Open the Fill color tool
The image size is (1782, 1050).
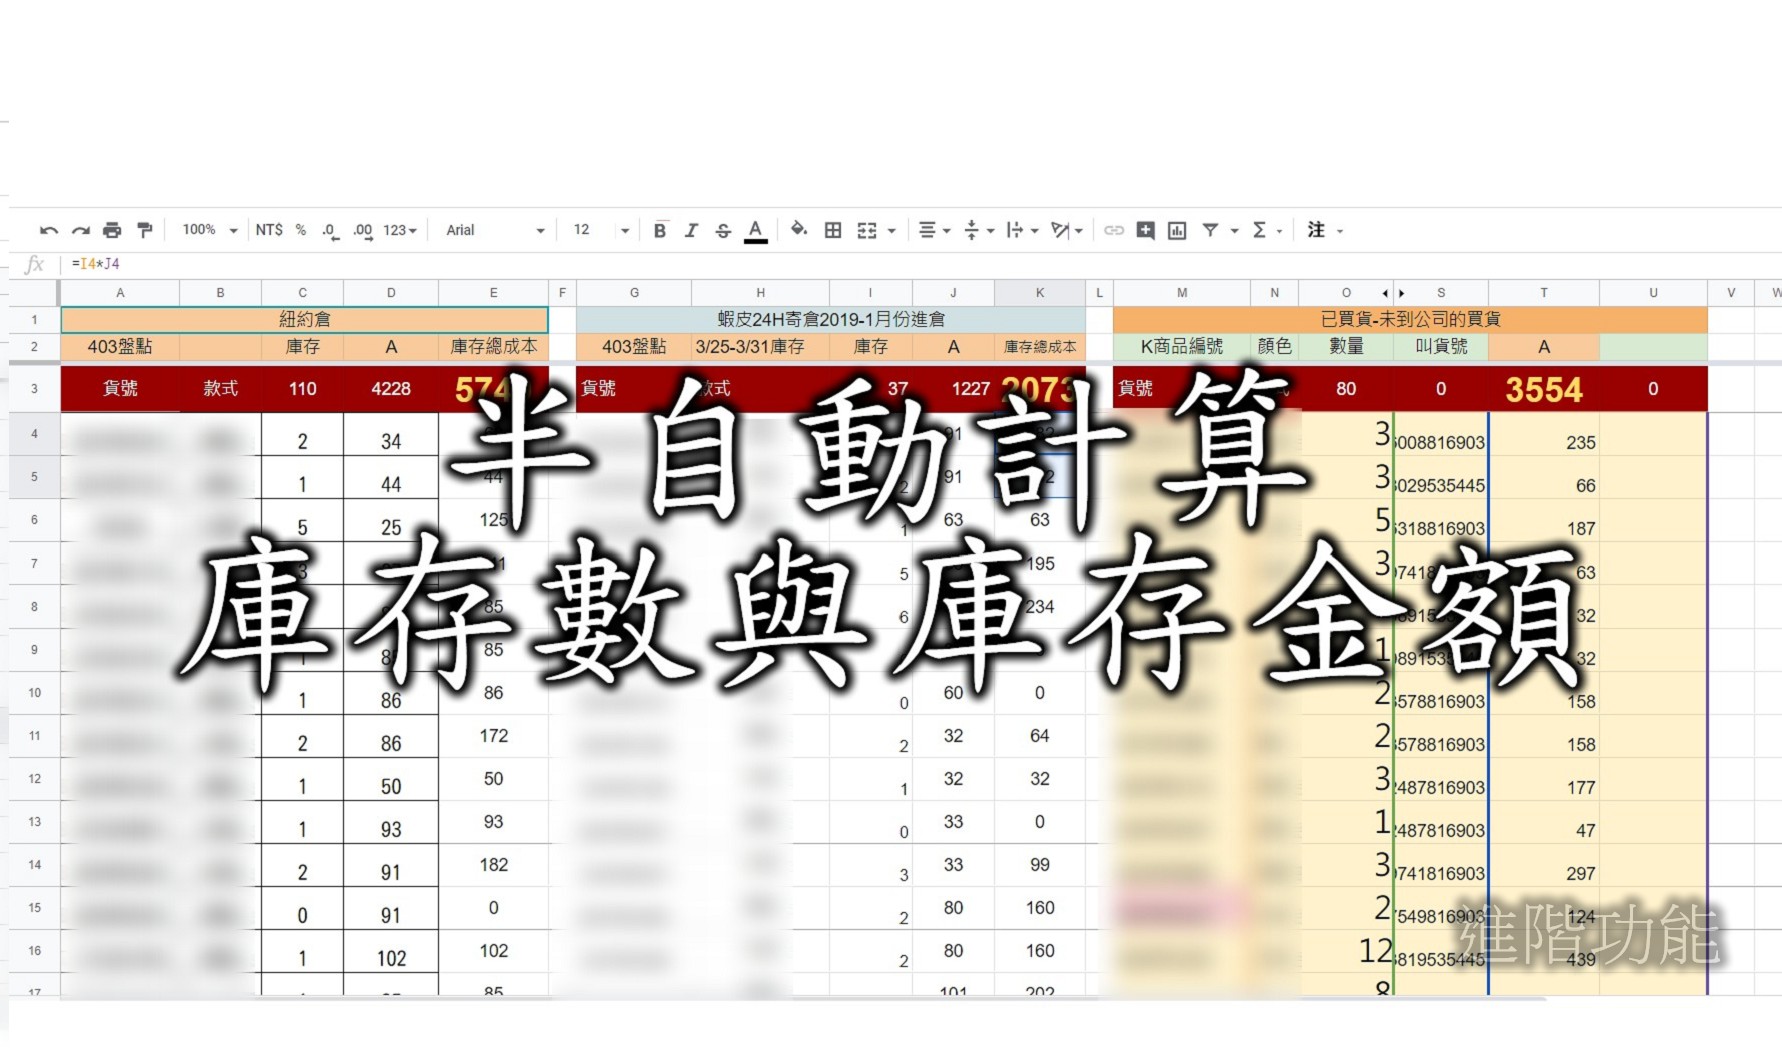798,230
